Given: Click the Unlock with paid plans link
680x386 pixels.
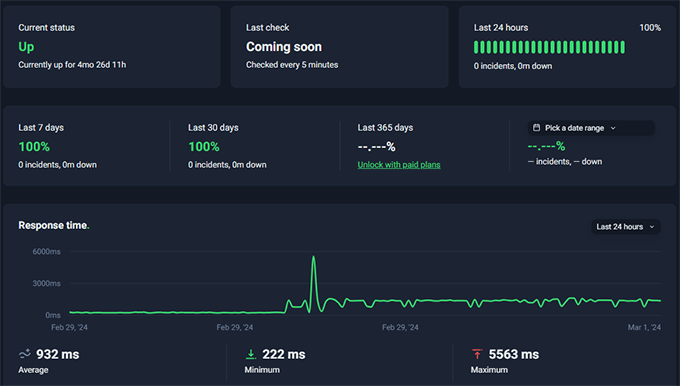Looking at the screenshot, I should point(399,165).
